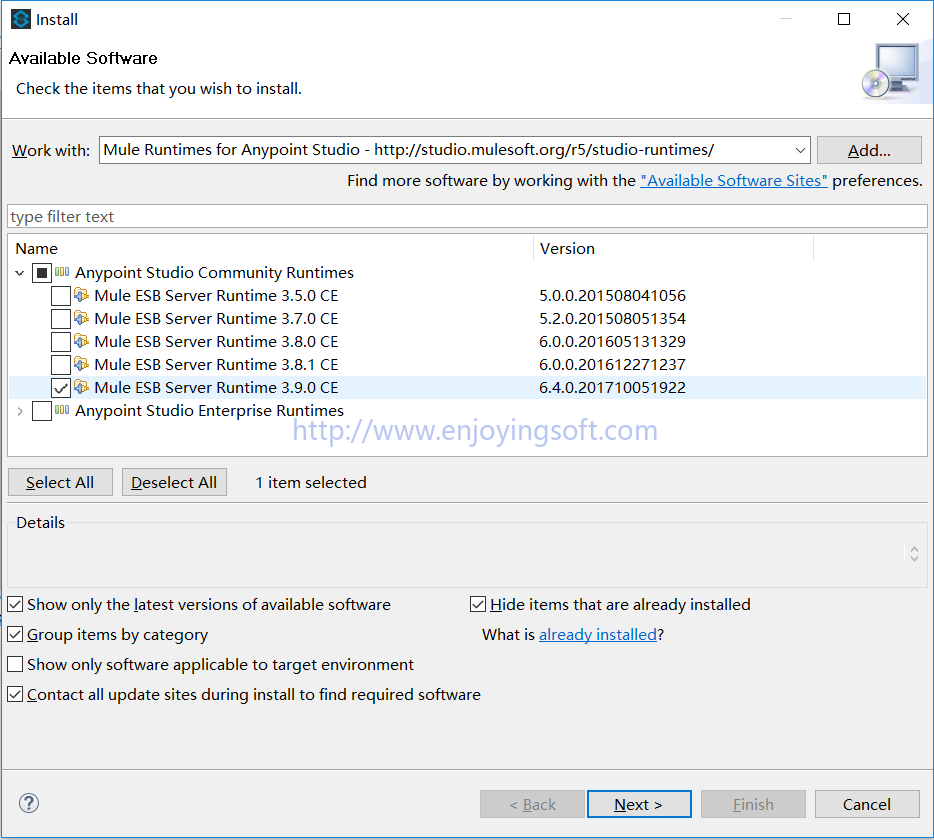Toggle Group items by category checkbox
The image size is (934, 840).
point(15,634)
